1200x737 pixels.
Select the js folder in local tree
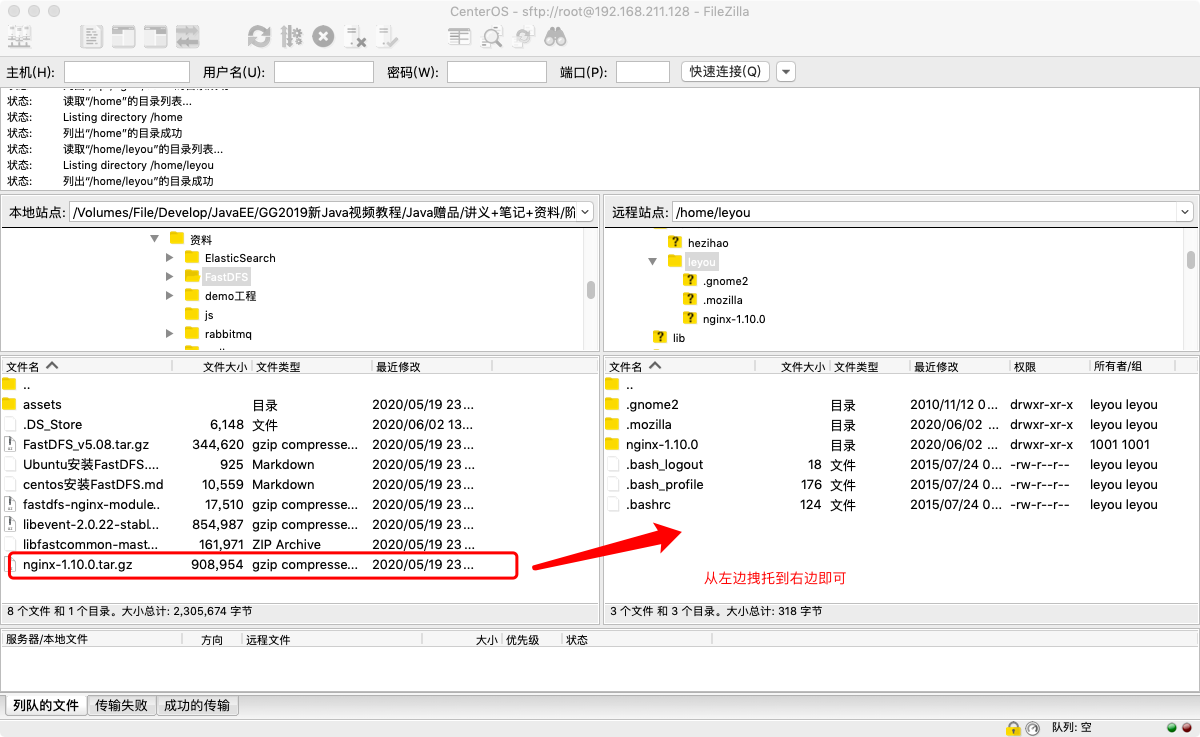(208, 315)
